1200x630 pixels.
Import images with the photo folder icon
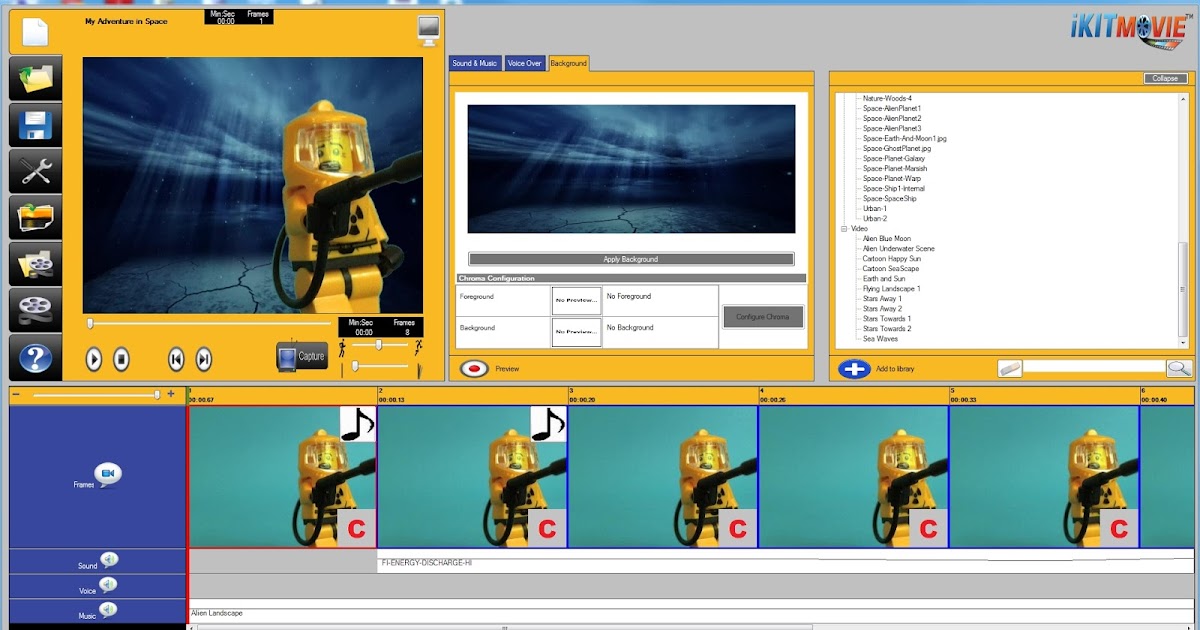(x=36, y=217)
